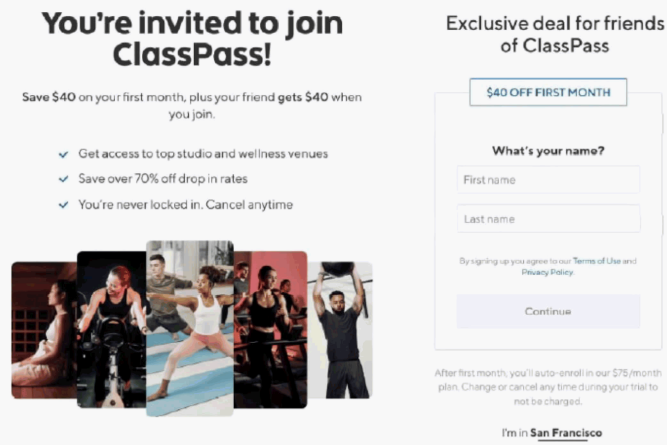
Task: Focus the Last name field
Action: 548,219
